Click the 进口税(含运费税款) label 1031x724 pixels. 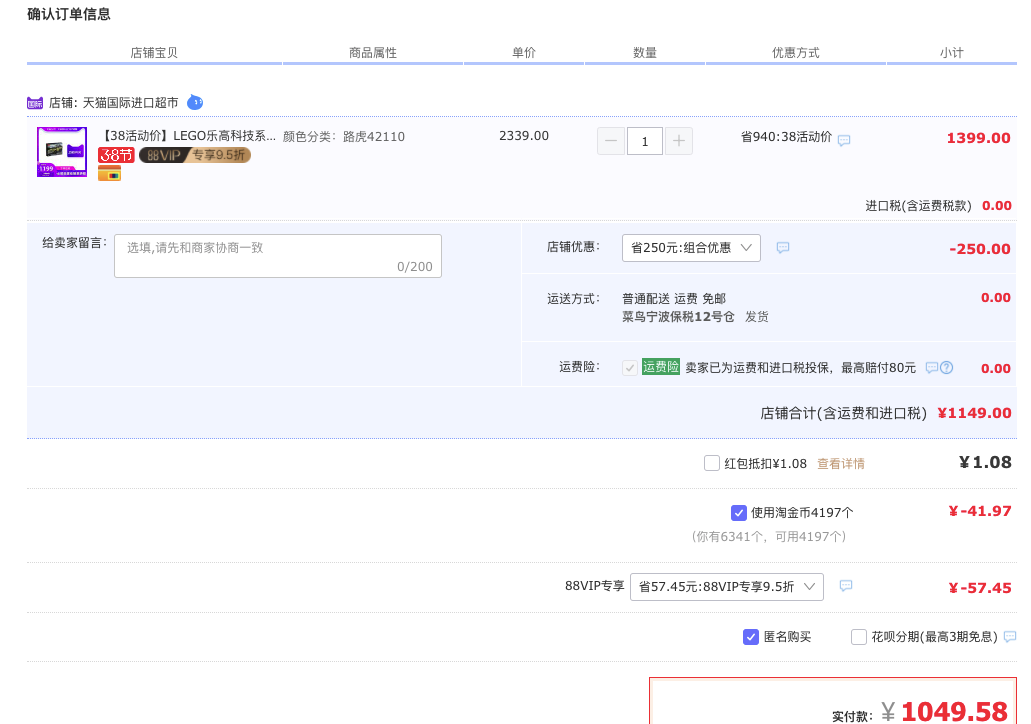click(918, 206)
